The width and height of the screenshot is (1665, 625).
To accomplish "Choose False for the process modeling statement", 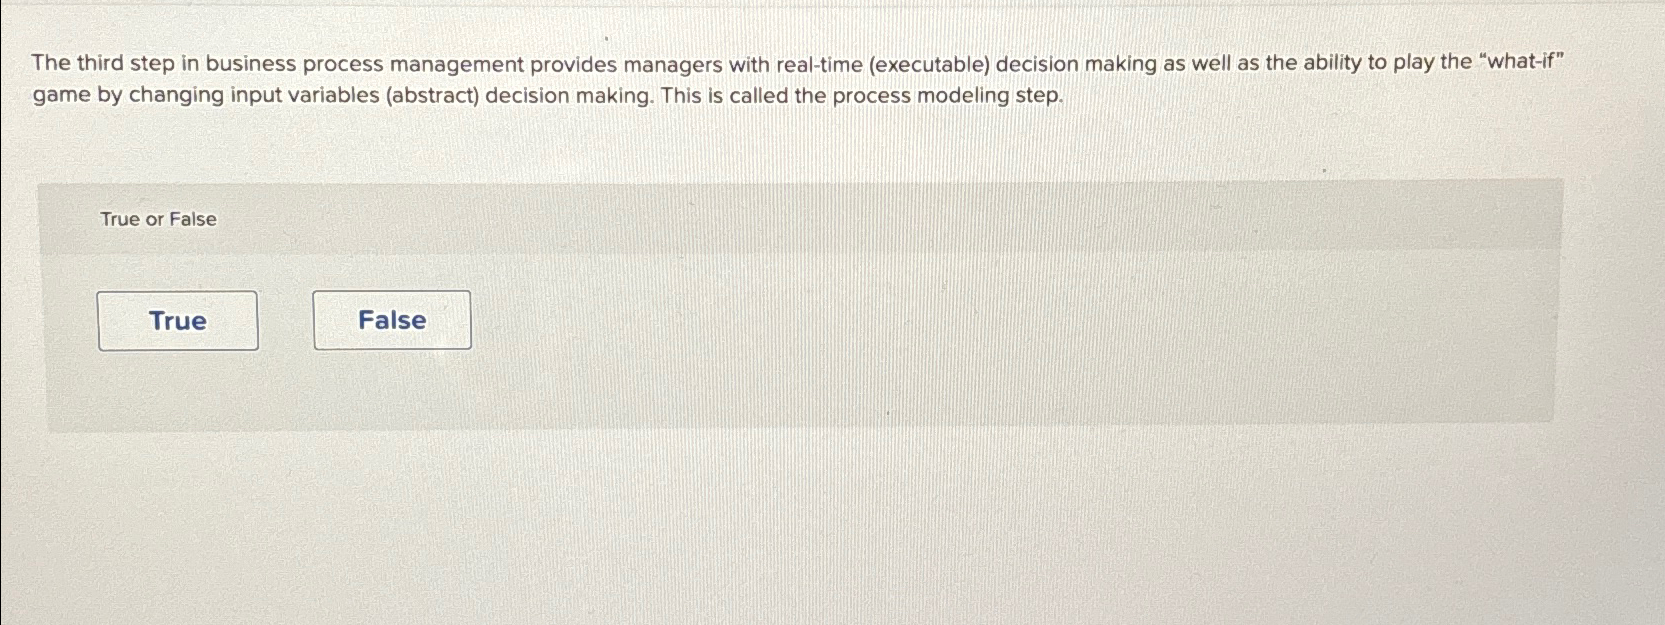I will coord(392,319).
